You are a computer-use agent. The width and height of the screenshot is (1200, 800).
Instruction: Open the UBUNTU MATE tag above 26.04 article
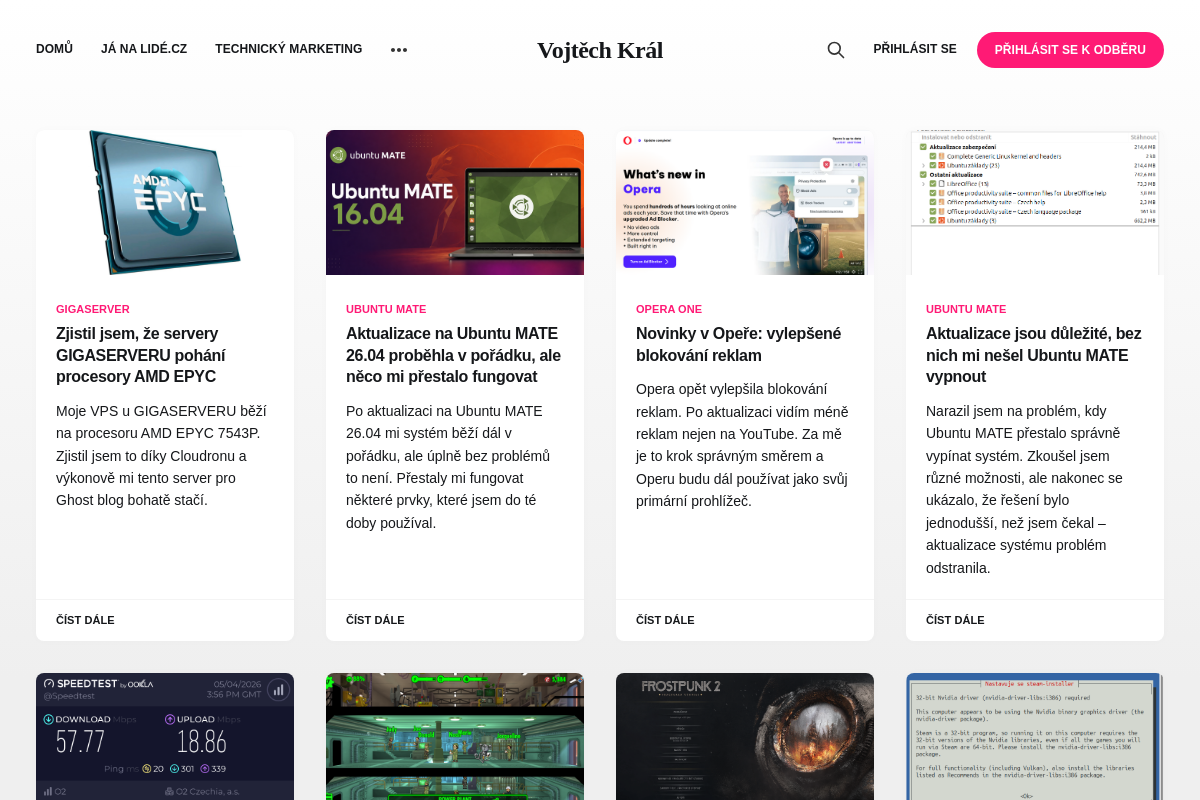pos(386,309)
